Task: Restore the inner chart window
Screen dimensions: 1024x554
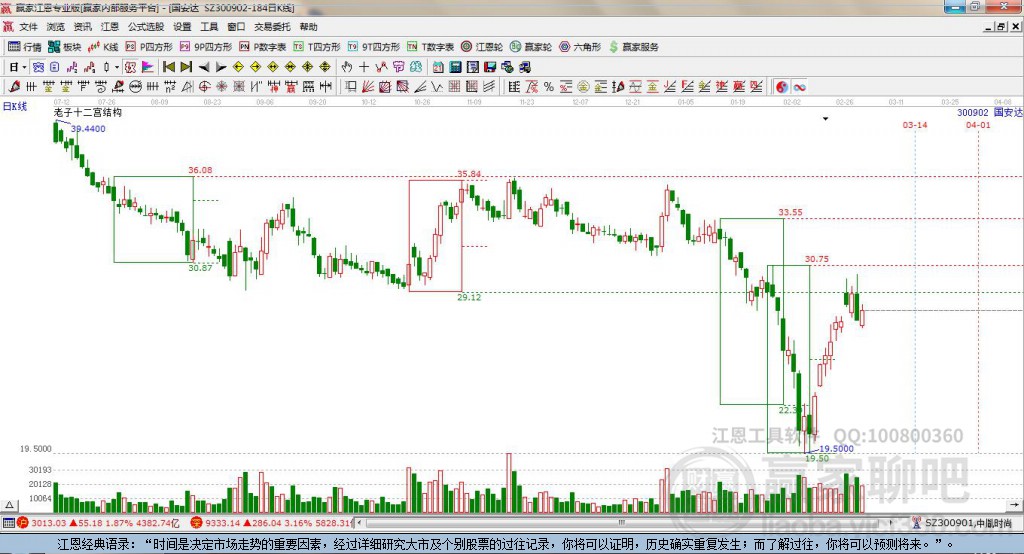Action: coord(1001,27)
